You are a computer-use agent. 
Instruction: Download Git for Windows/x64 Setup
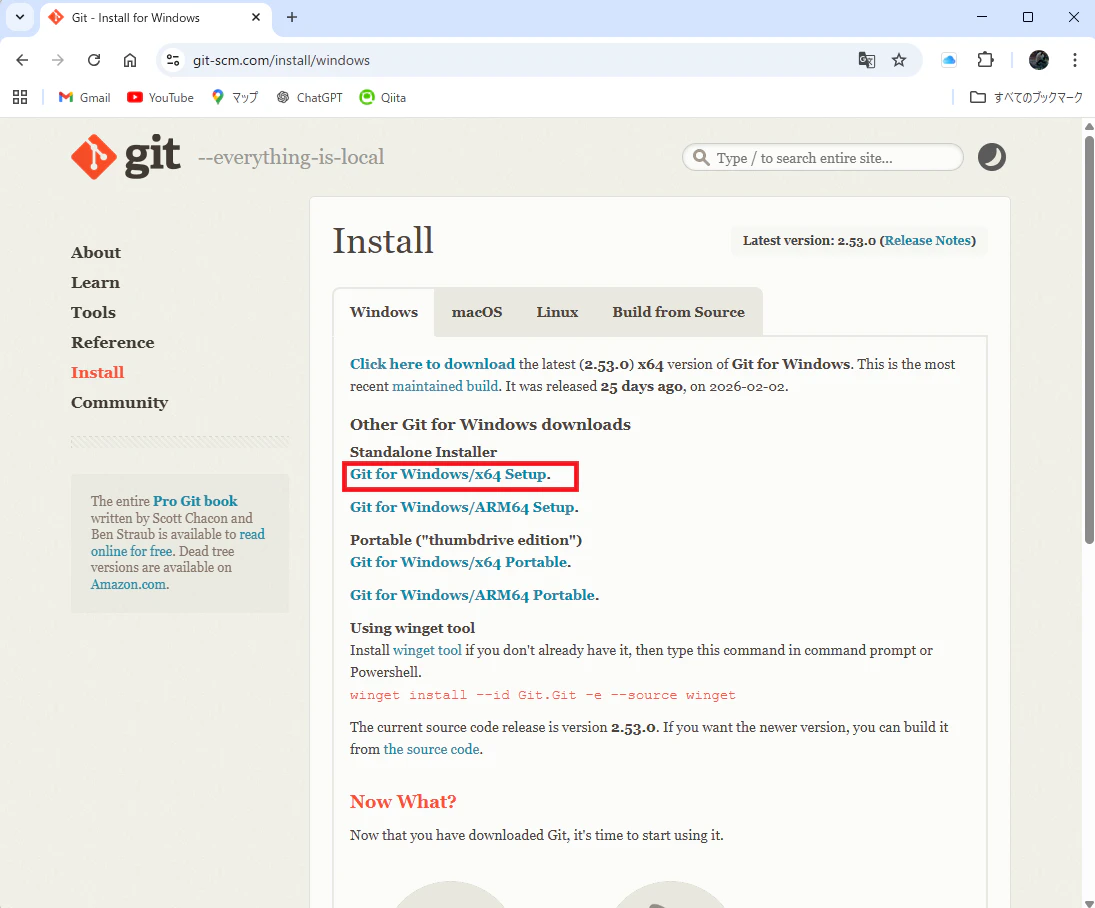(x=448, y=474)
